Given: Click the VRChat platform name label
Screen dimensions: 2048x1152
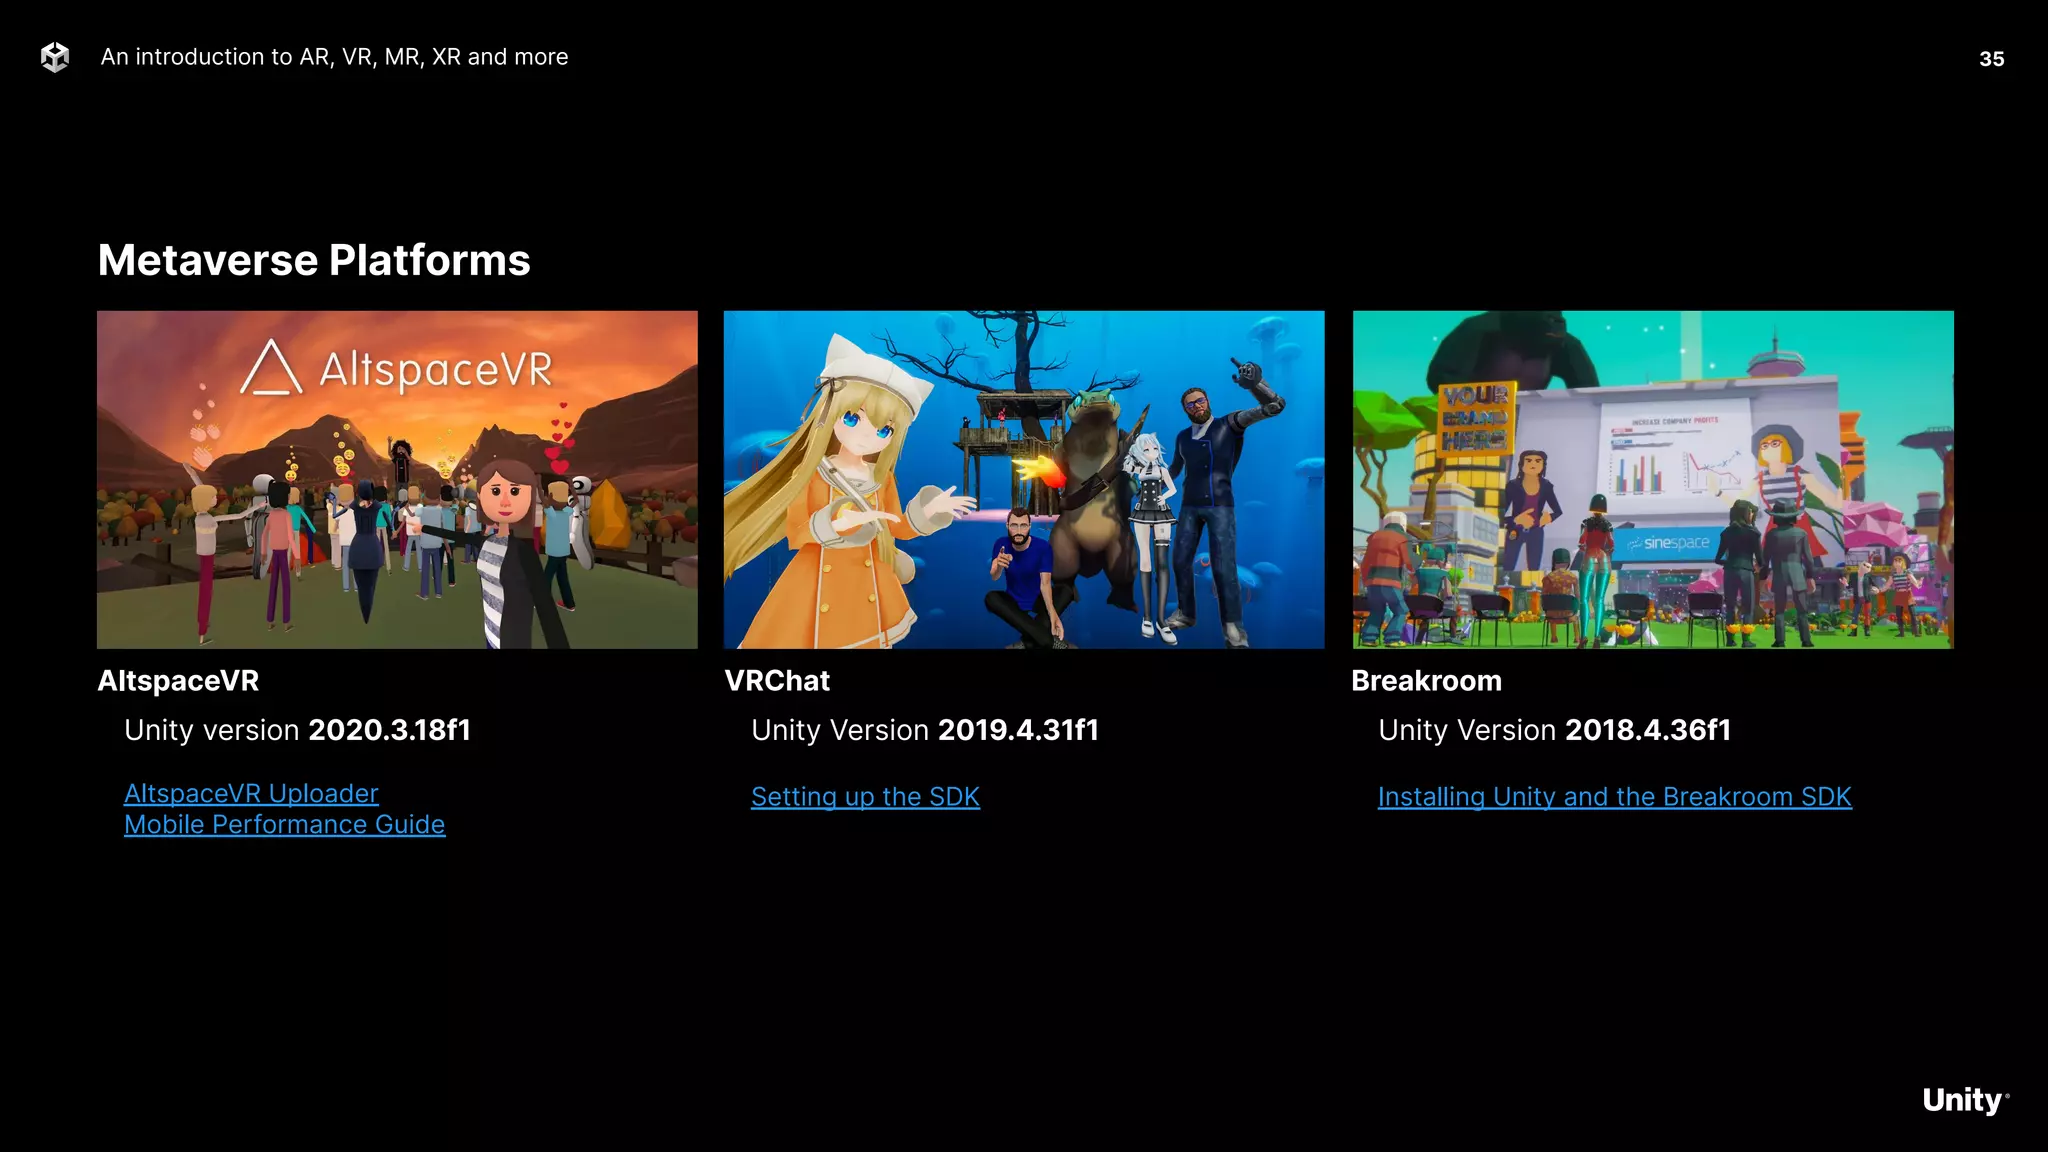Looking at the screenshot, I should pyautogui.click(x=777, y=681).
